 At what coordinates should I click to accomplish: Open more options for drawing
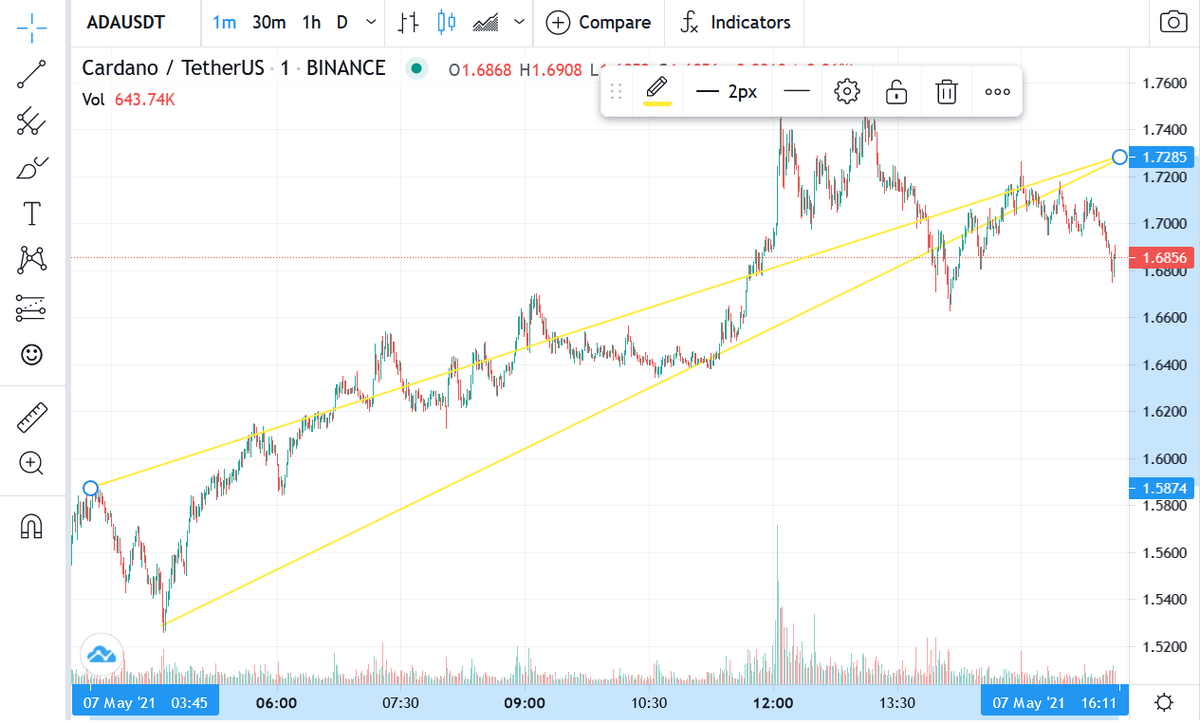click(x=997, y=92)
